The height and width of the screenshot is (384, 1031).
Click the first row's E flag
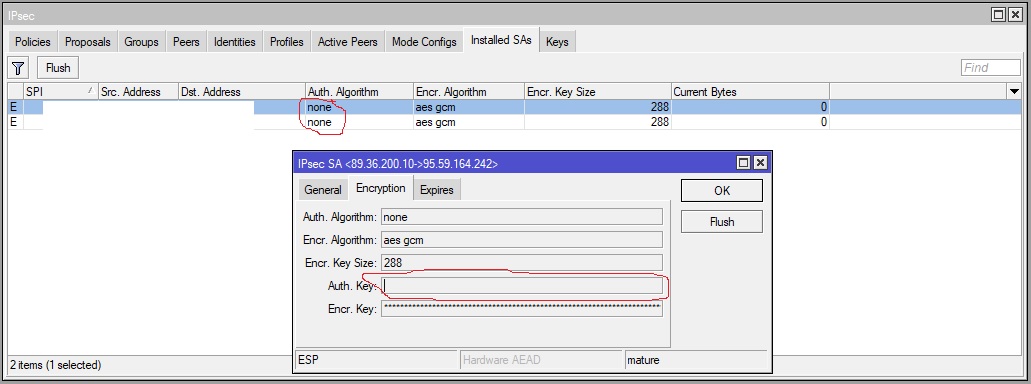(13, 107)
